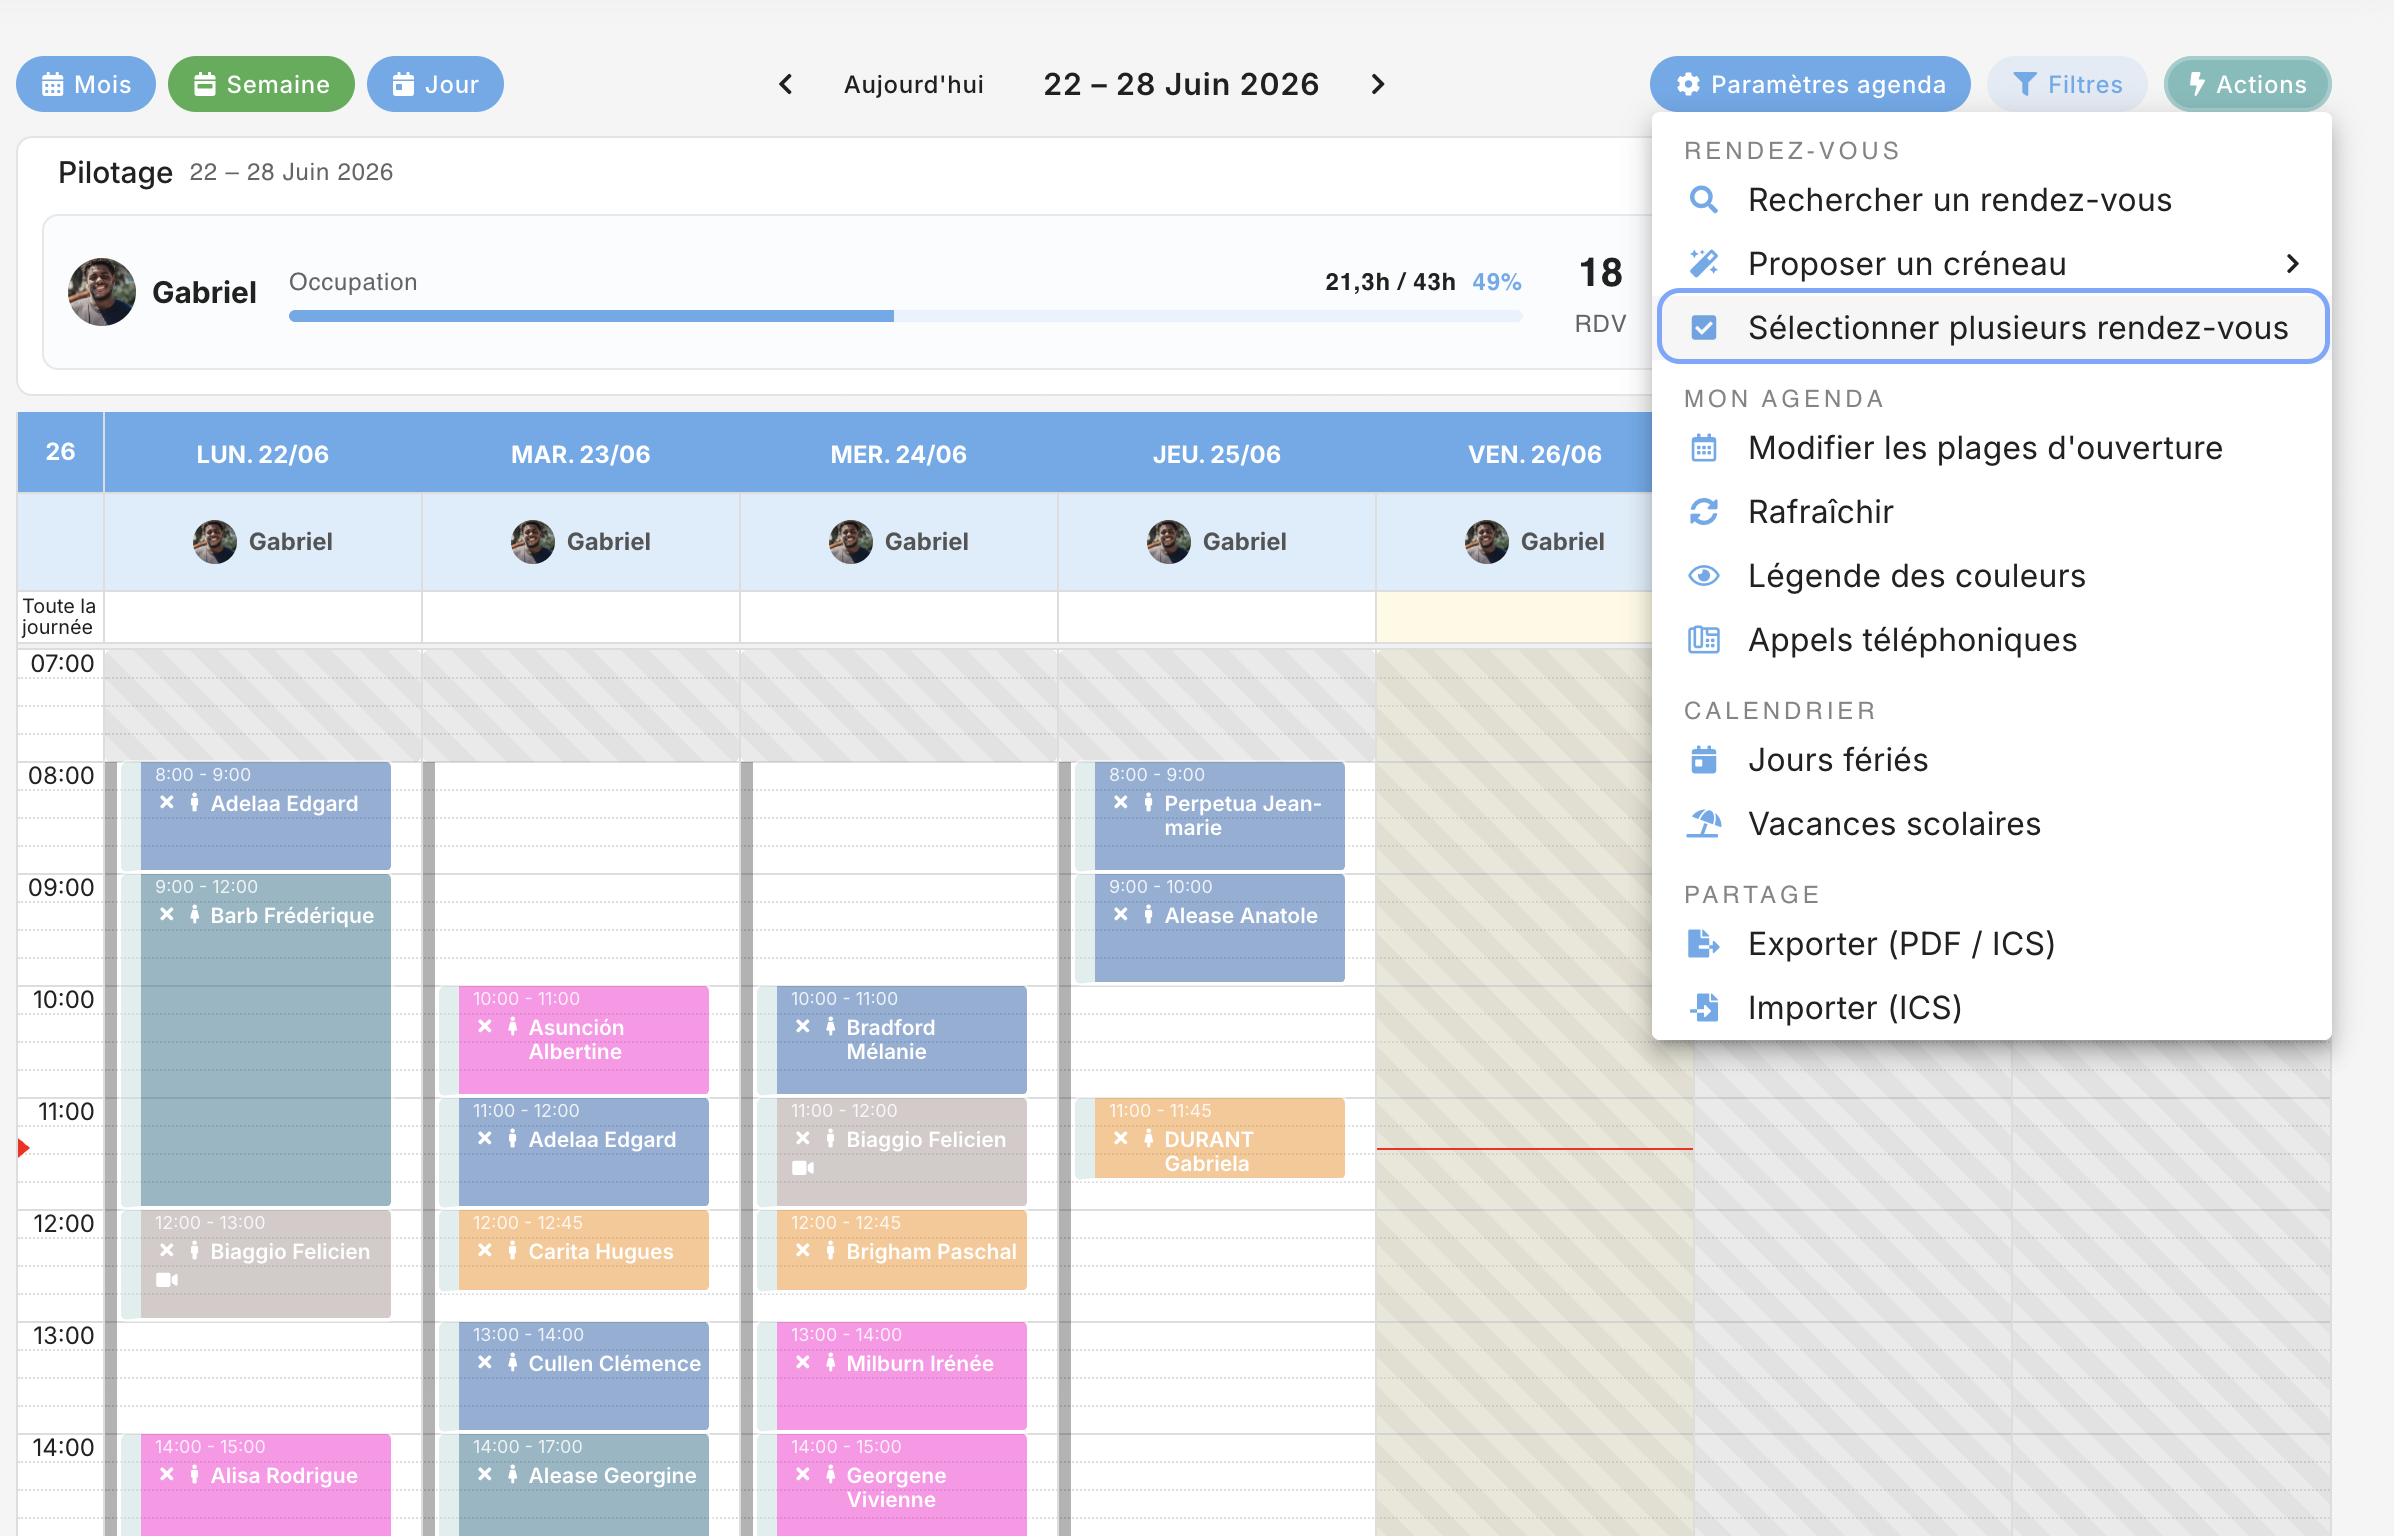Click the 22 – 28 Juin 2026 date title

pyautogui.click(x=1181, y=84)
